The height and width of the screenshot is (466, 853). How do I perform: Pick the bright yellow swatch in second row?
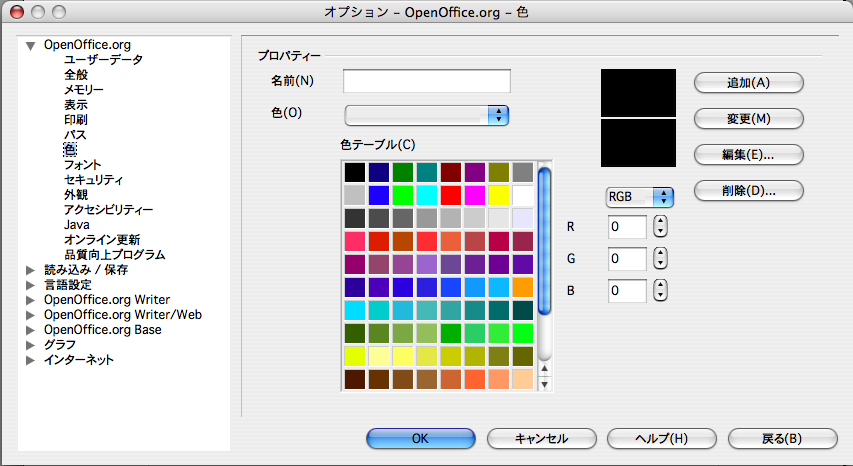click(x=498, y=195)
